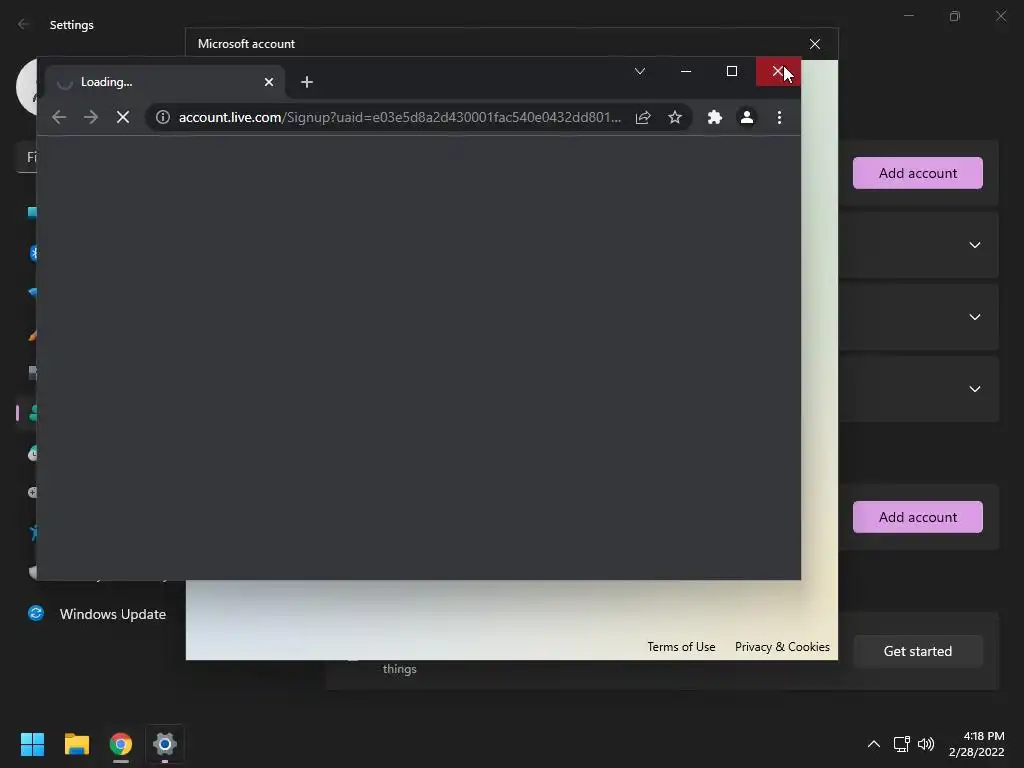This screenshot has height=768, width=1024.
Task: Click the upper Add account button
Action: click(918, 173)
